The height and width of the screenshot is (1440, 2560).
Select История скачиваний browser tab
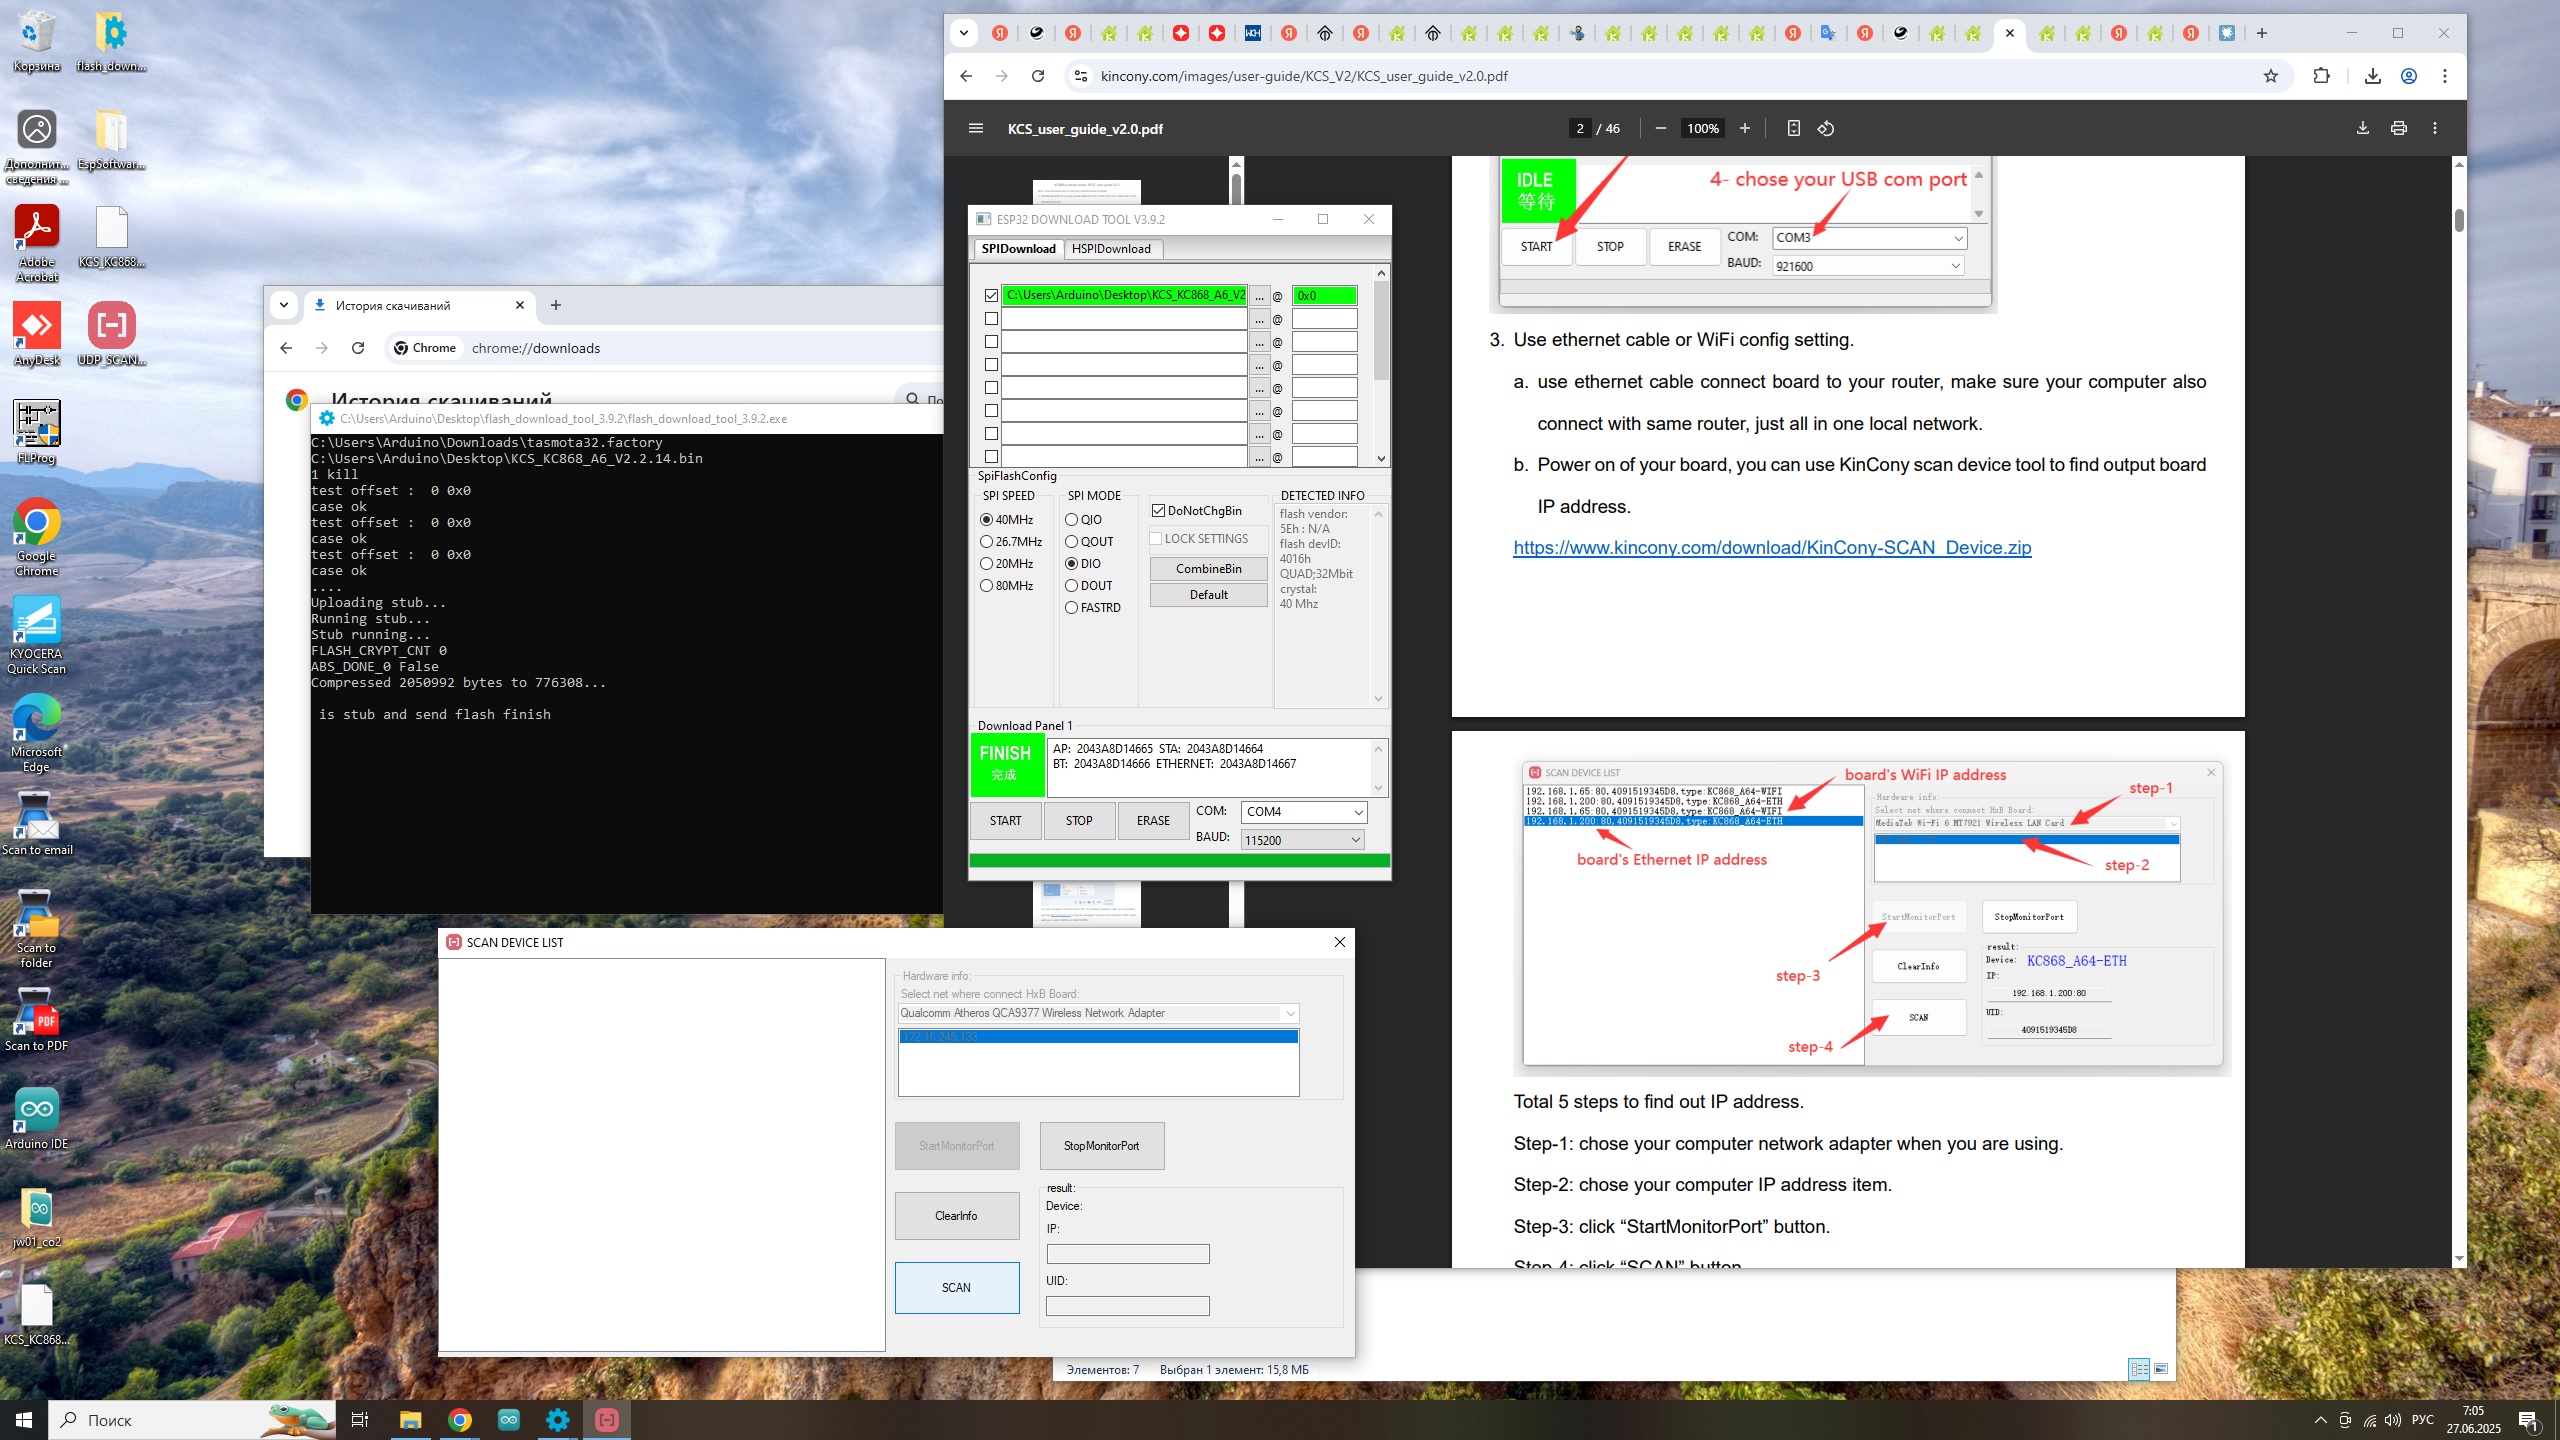click(392, 306)
